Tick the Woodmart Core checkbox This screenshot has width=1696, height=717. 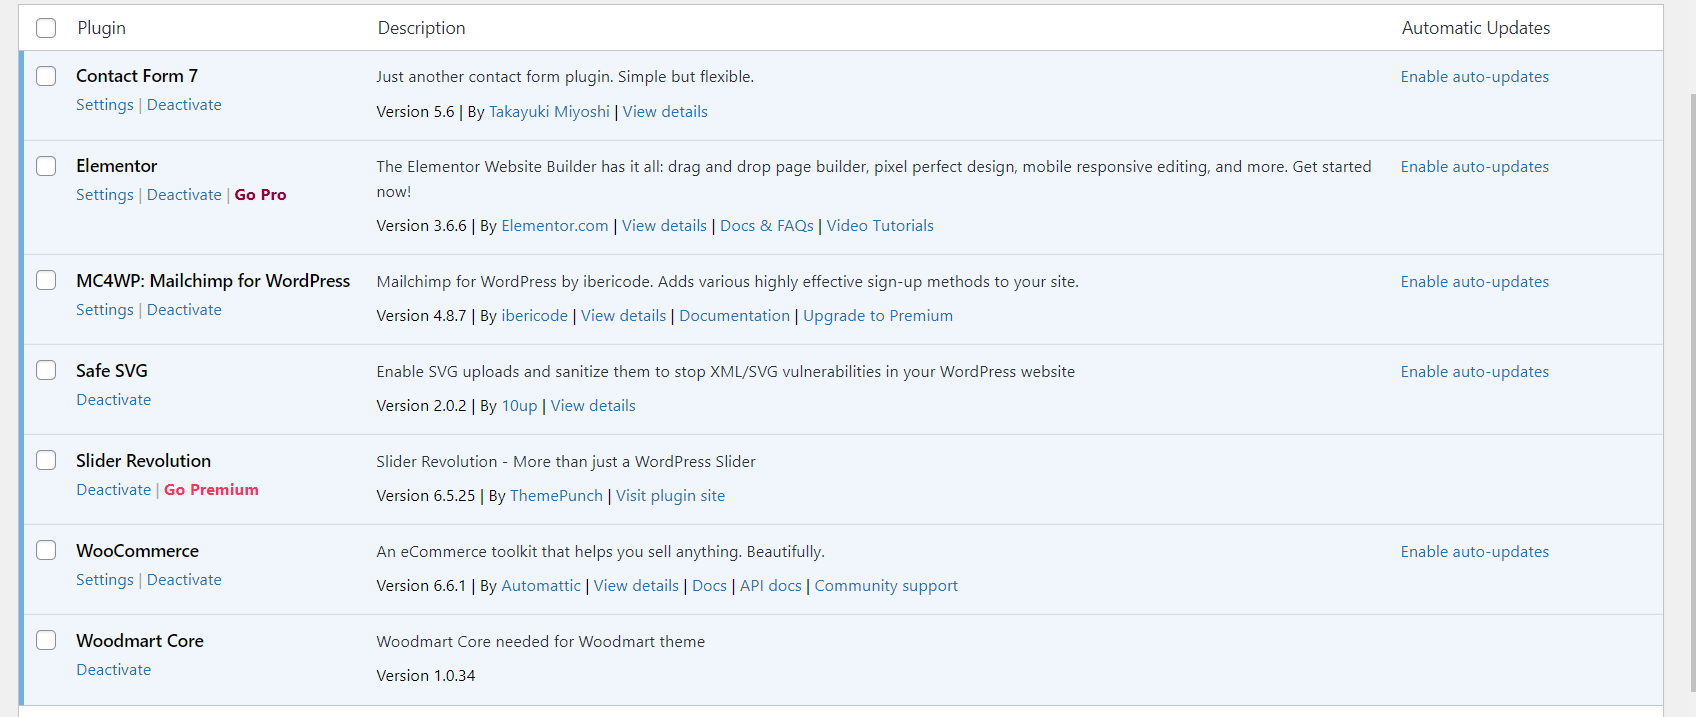[46, 640]
